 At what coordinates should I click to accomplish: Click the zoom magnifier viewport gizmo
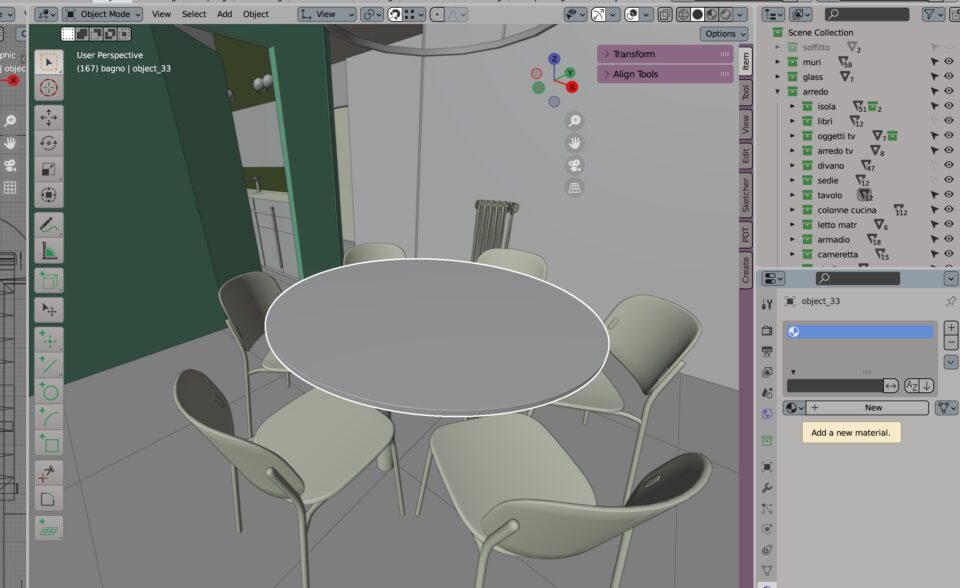point(575,120)
